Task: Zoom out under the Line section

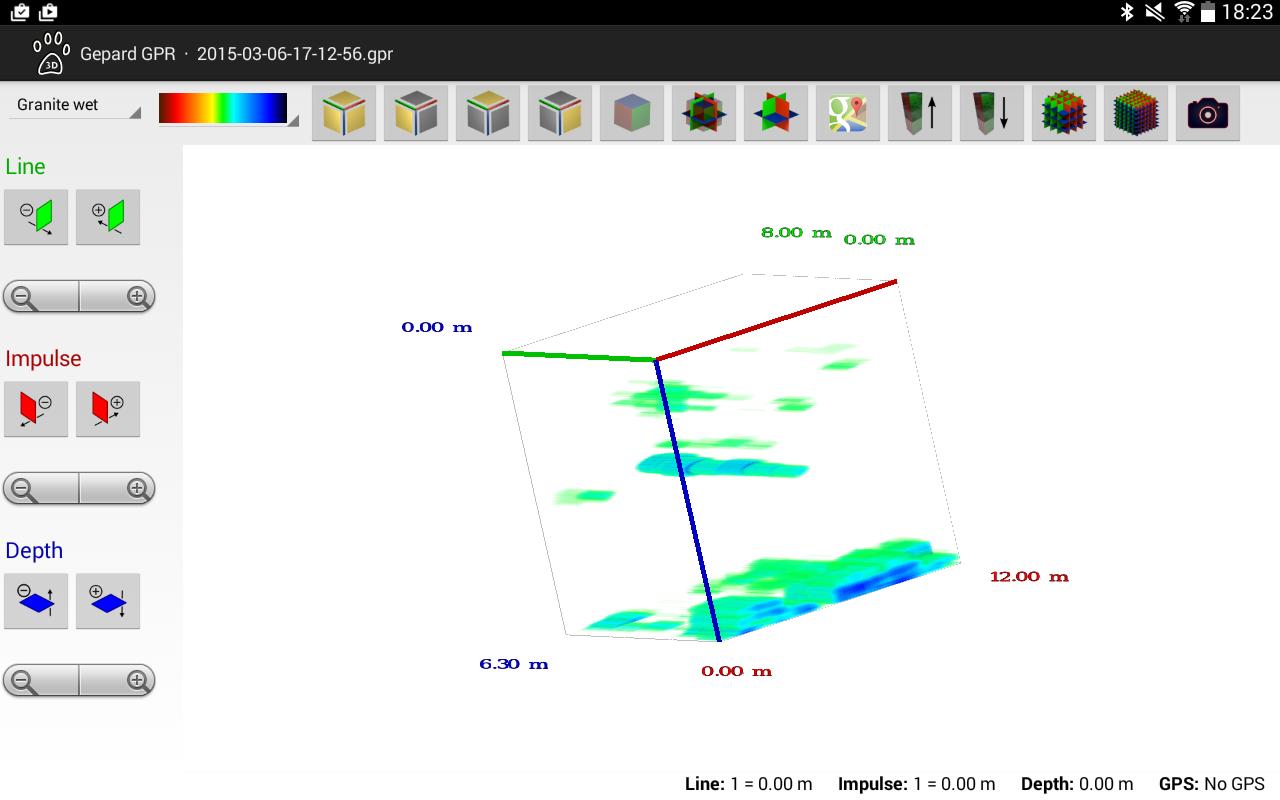Action: click(x=41, y=297)
